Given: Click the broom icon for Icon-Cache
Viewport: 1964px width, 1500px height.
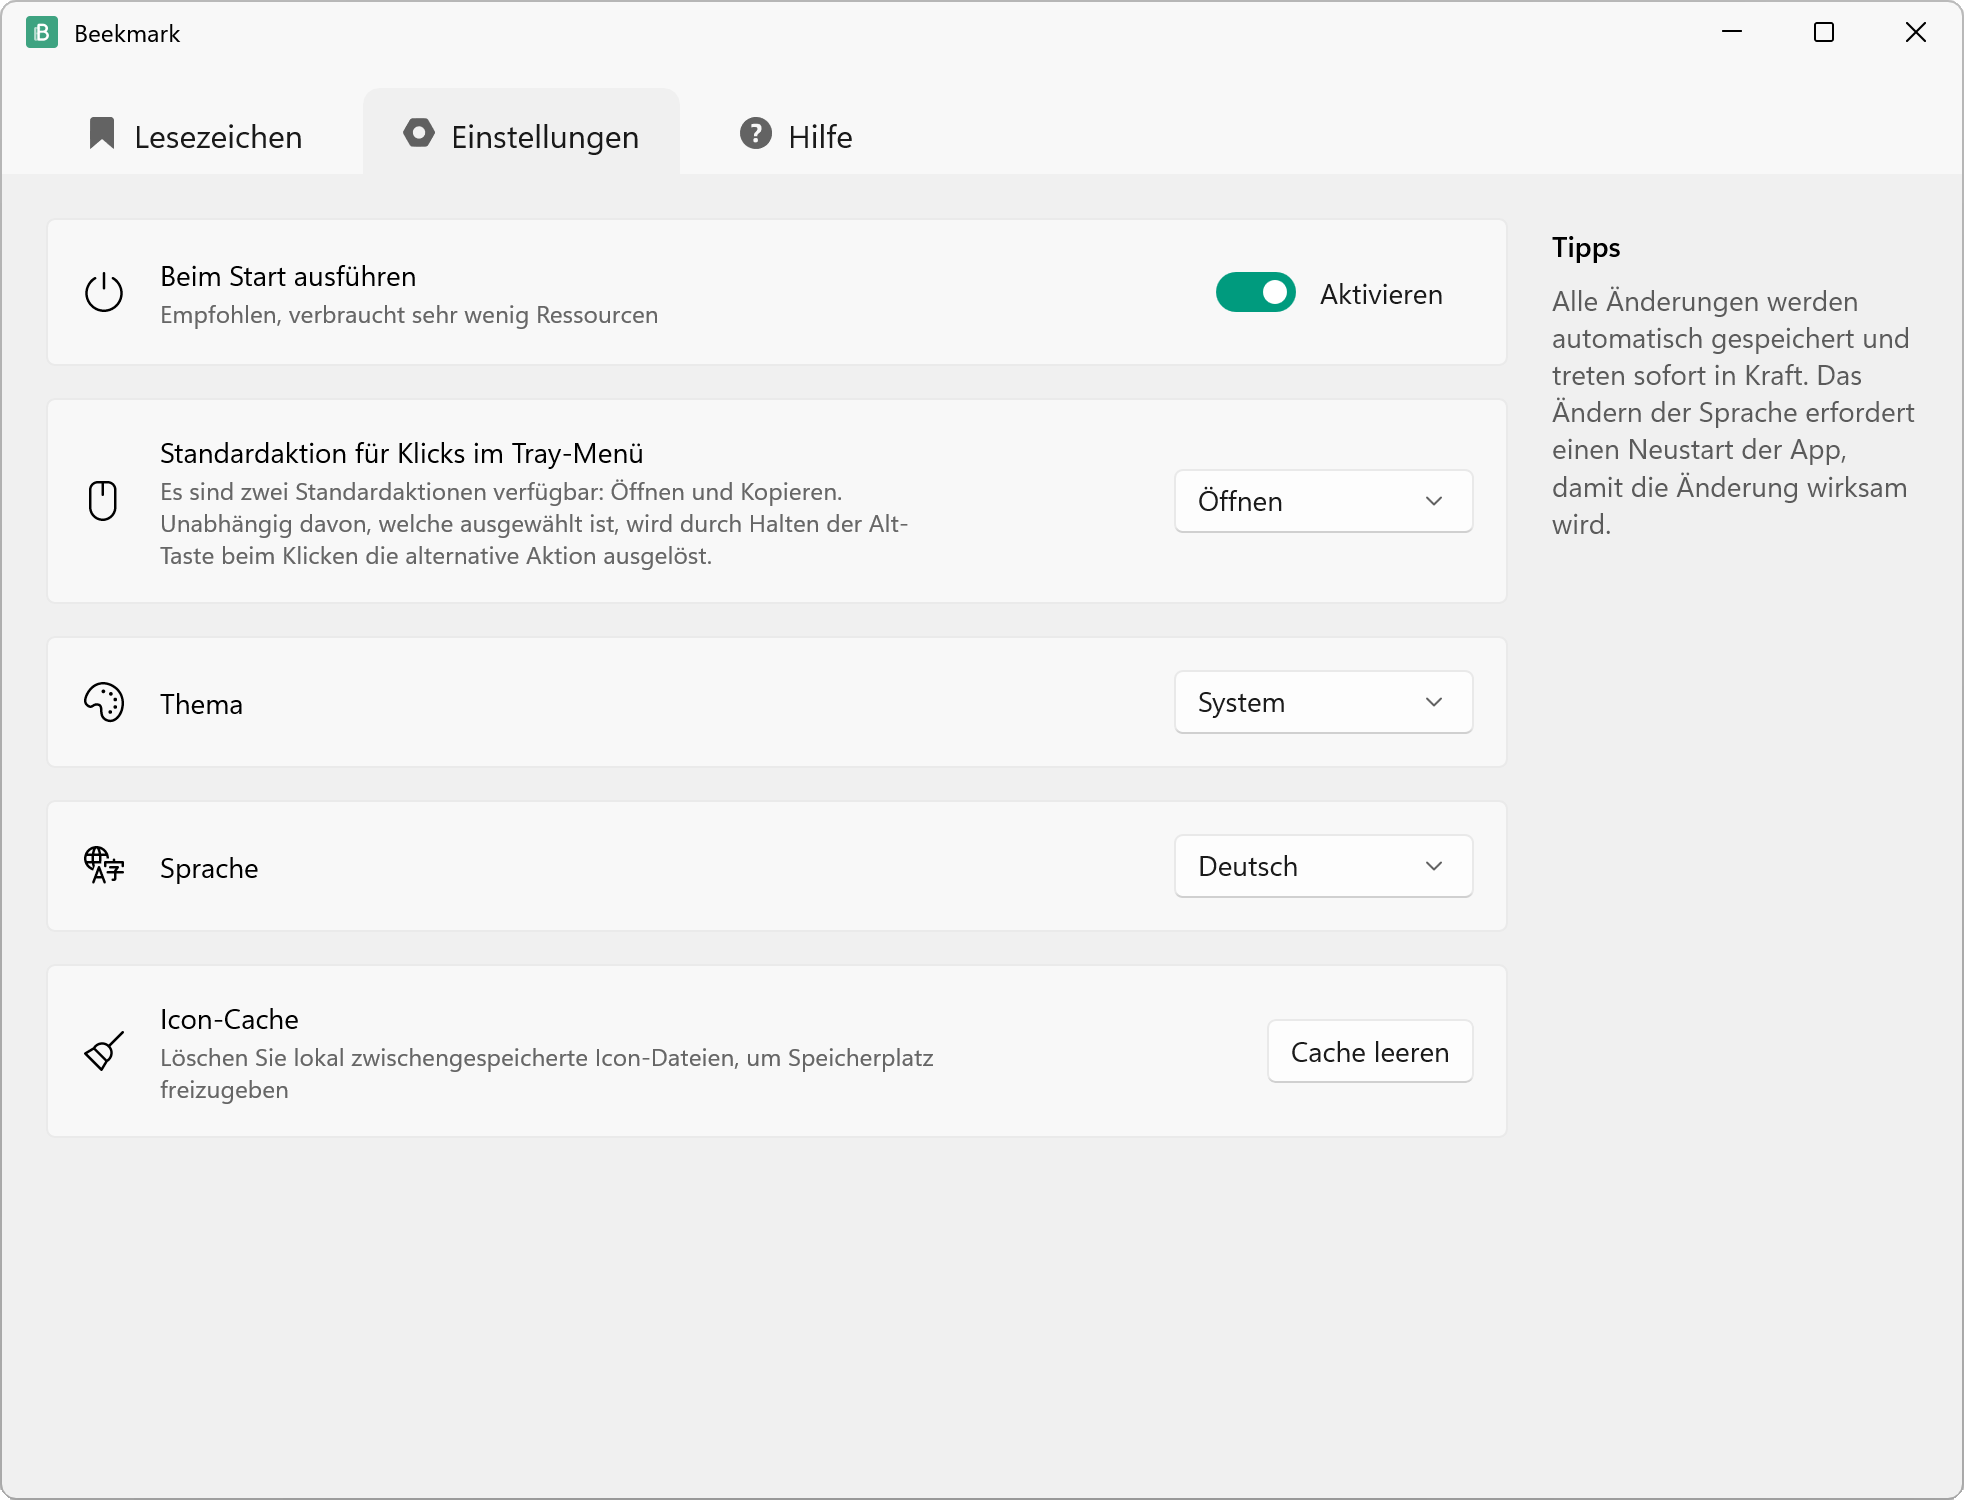Looking at the screenshot, I should pos(104,1051).
